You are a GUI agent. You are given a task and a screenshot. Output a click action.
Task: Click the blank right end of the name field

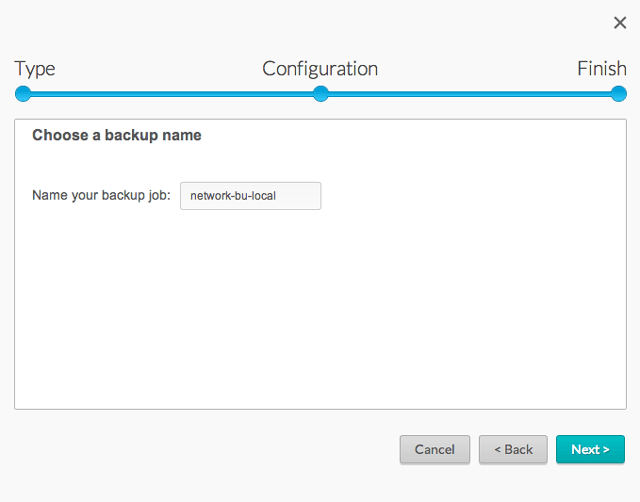point(303,196)
